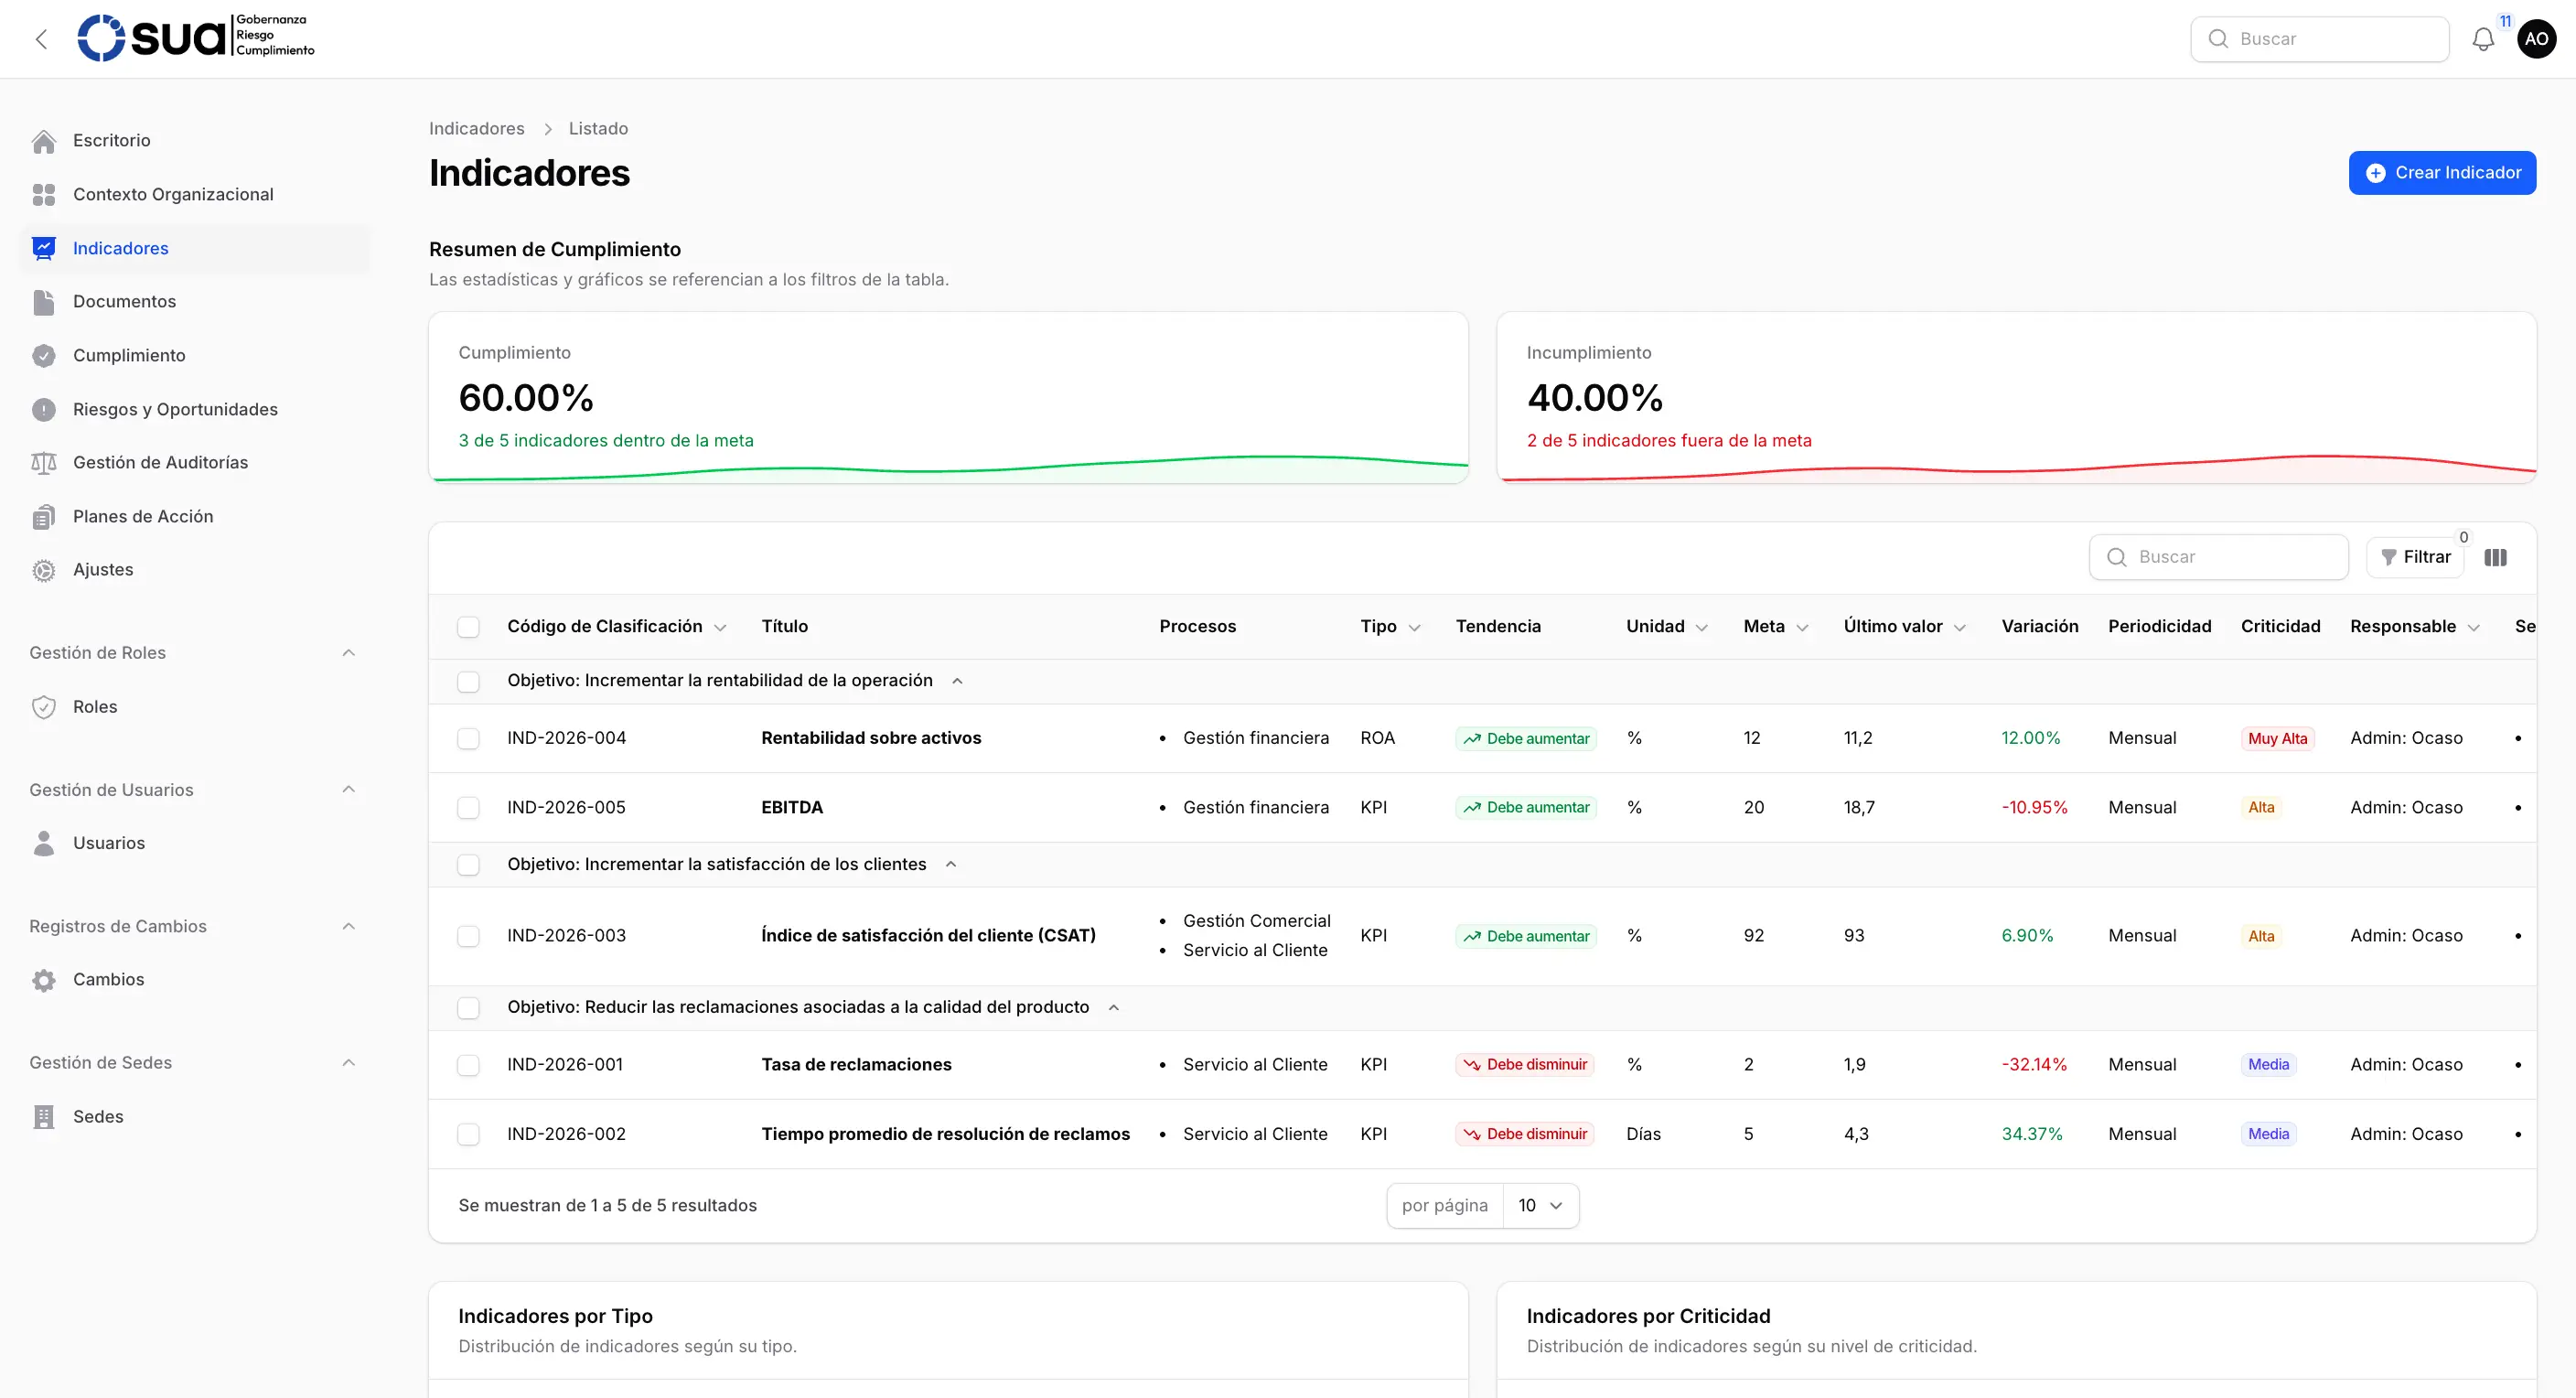Collapse the Gestión de Roles section

pyautogui.click(x=348, y=653)
